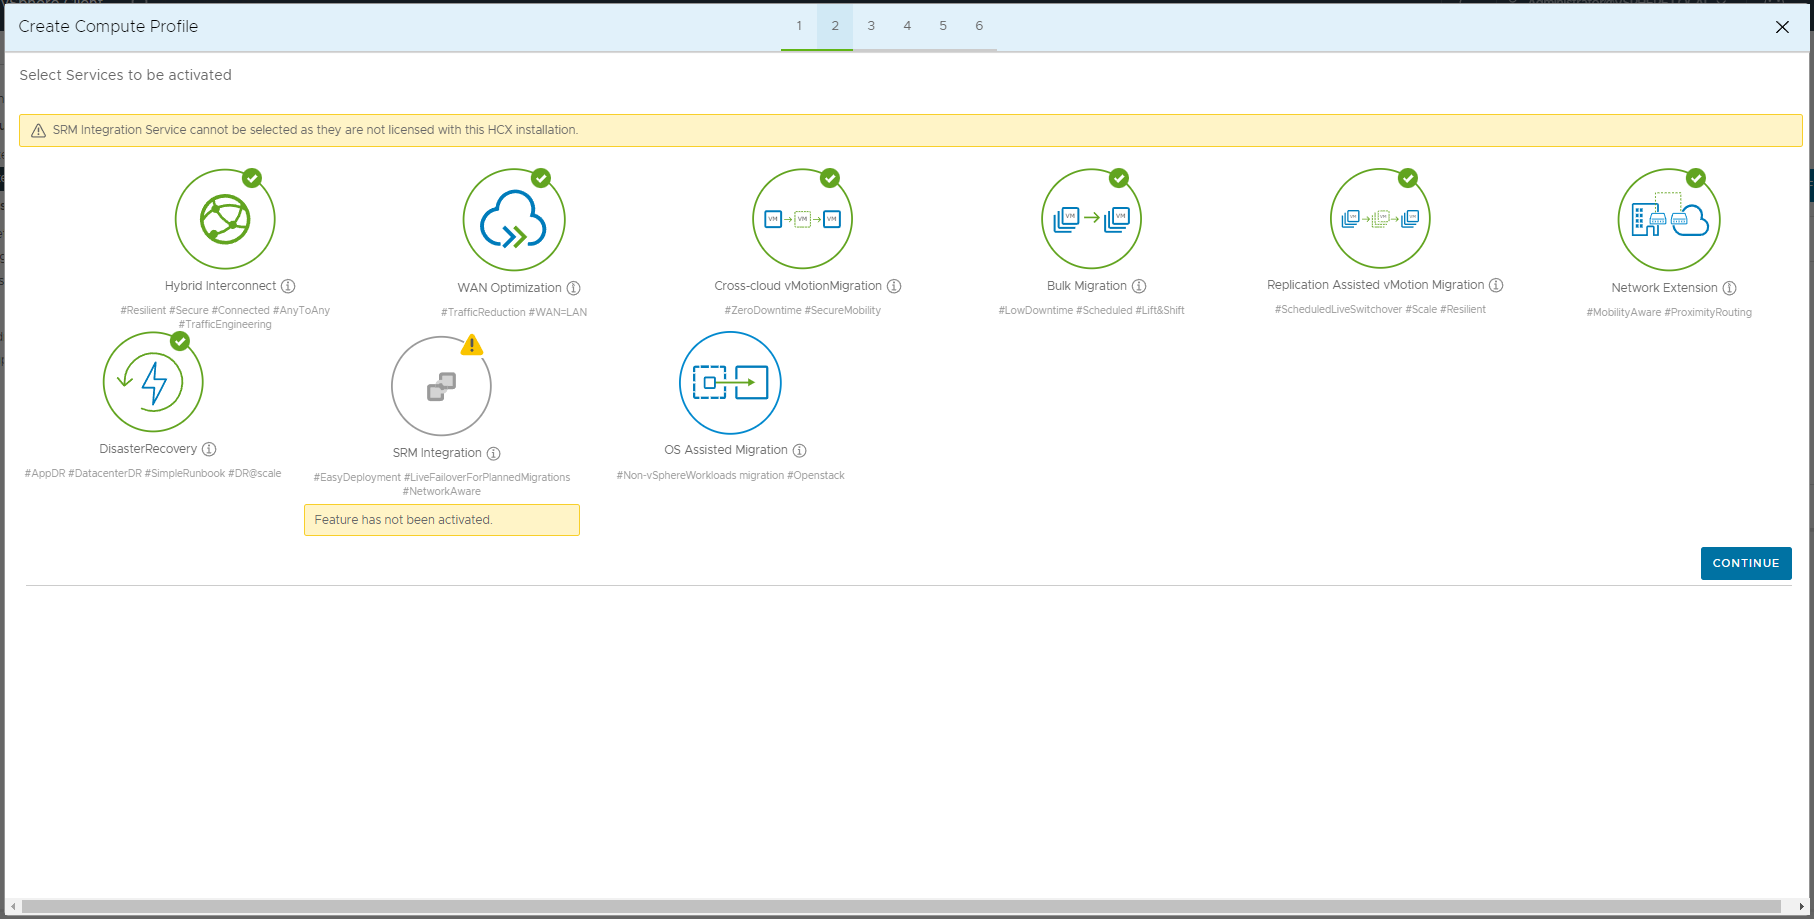This screenshot has width=1814, height=919.
Task: Click the SRM Integration service icon
Action: (x=441, y=386)
